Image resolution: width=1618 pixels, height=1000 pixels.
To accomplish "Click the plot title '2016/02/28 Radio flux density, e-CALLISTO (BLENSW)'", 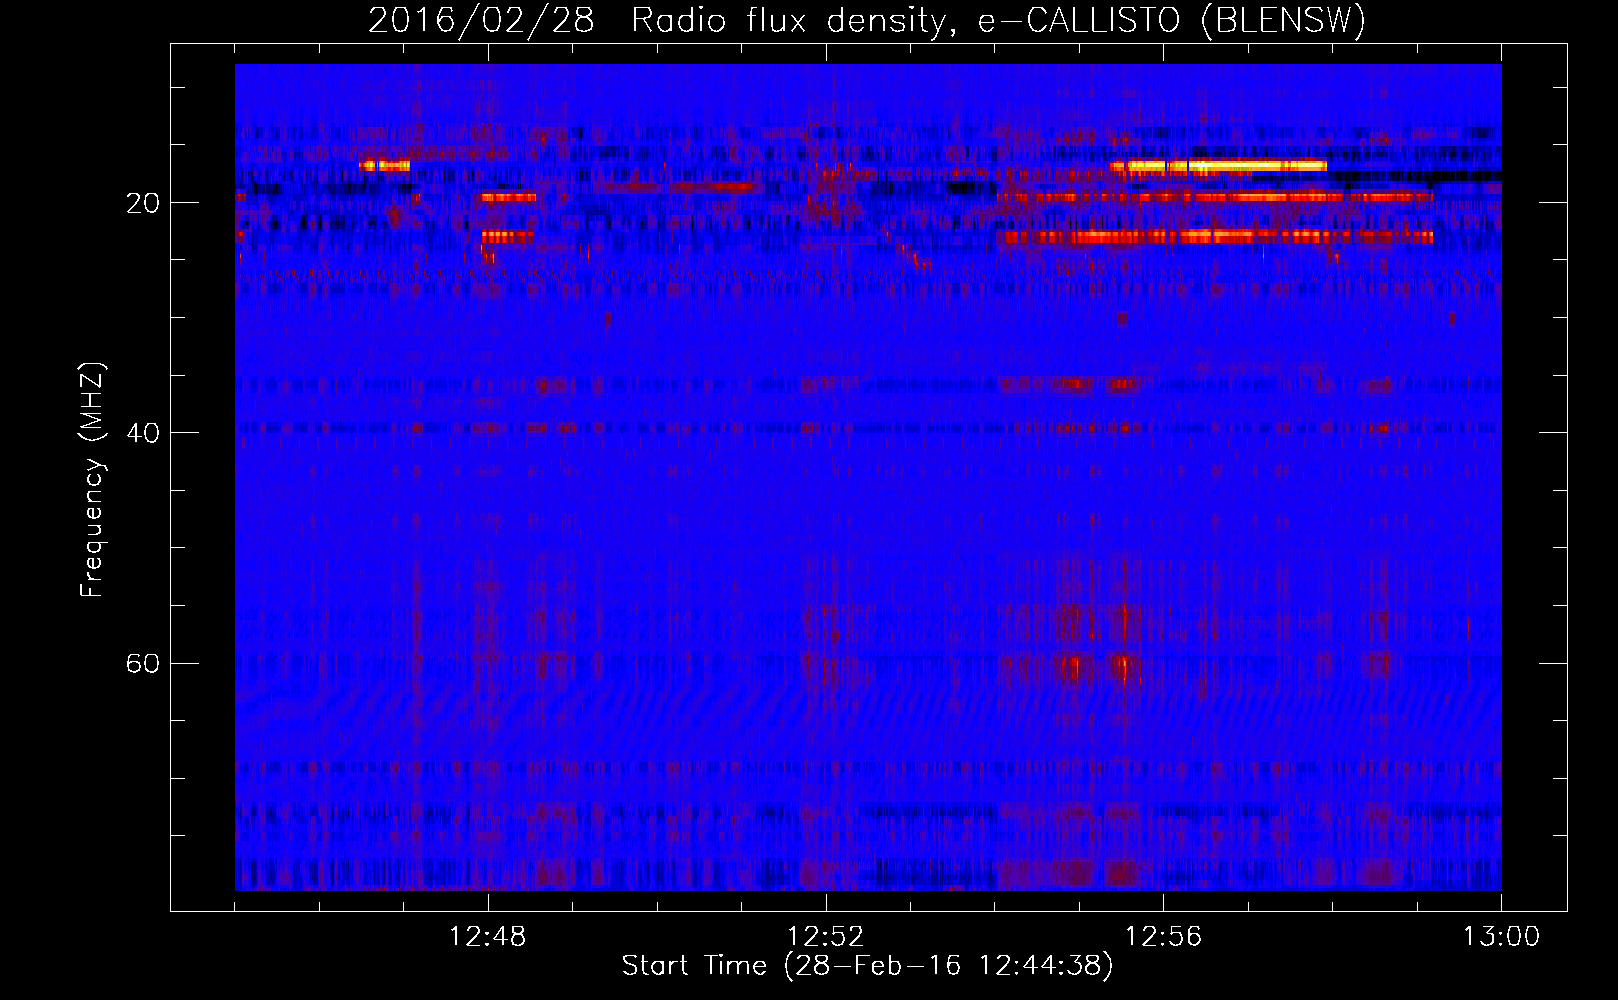I will (x=867, y=20).
